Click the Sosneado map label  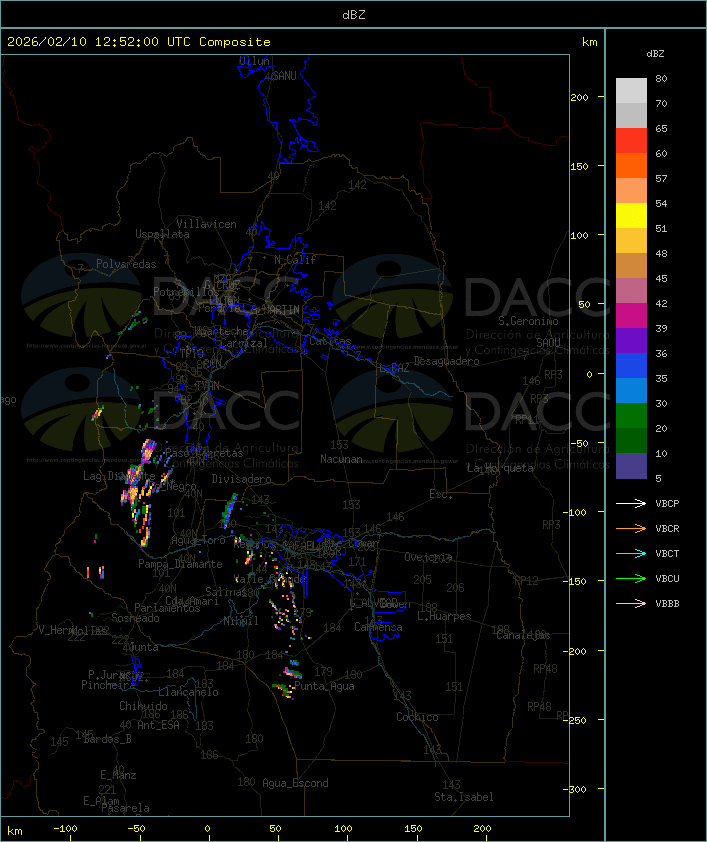(135, 618)
